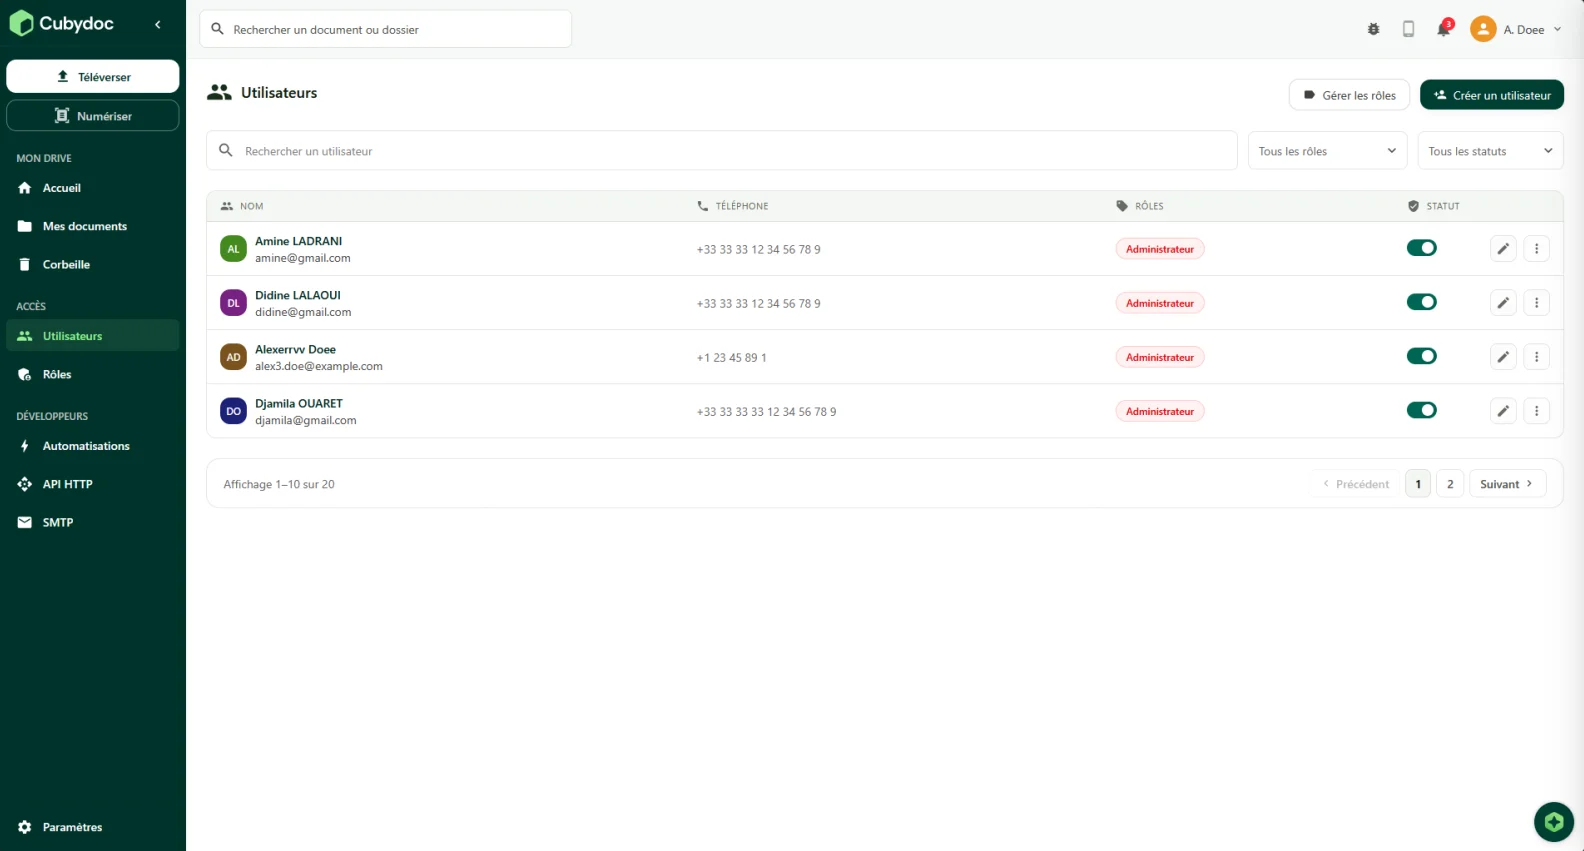Screen dimensions: 1584x851
Task: Click the Cubydoc logo
Action: pos(61,24)
